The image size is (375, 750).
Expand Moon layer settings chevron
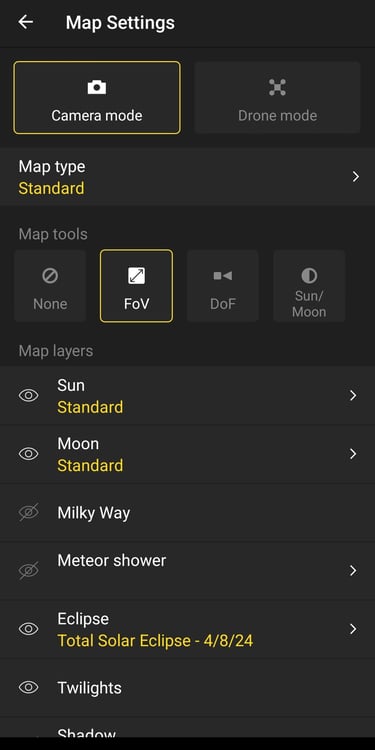[x=353, y=454]
